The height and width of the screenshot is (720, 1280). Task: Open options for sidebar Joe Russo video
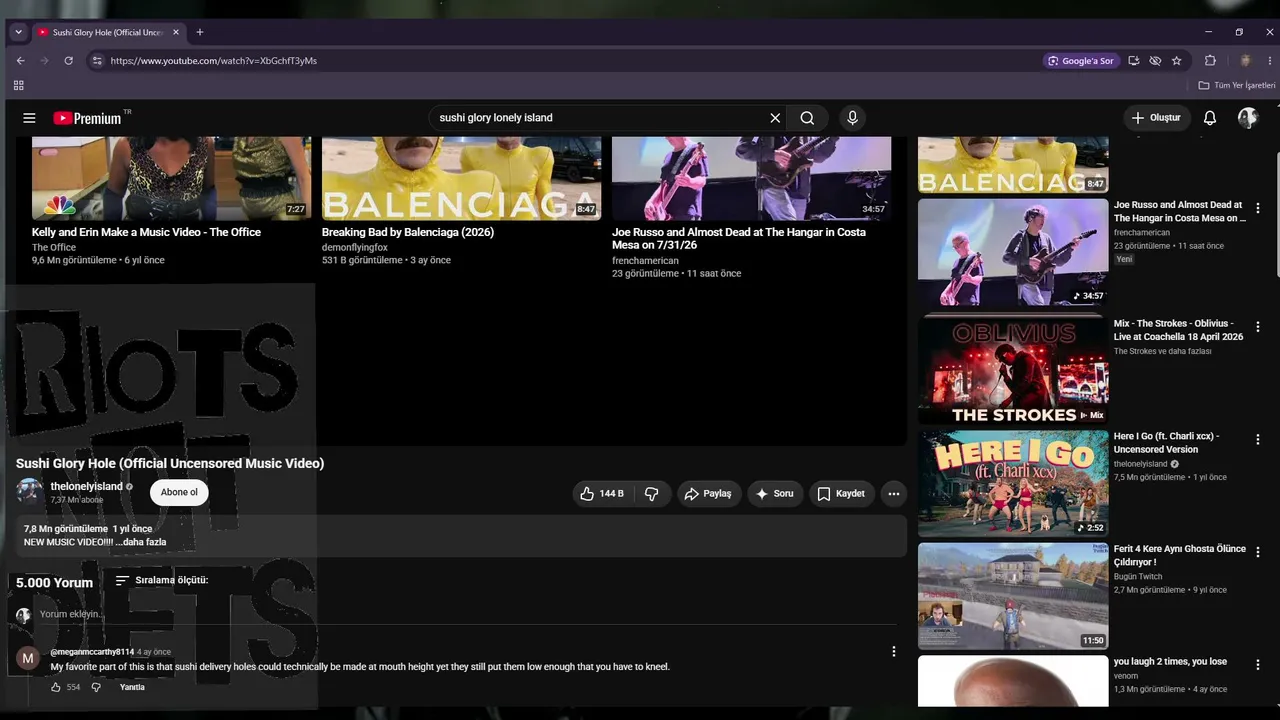coord(1258,209)
